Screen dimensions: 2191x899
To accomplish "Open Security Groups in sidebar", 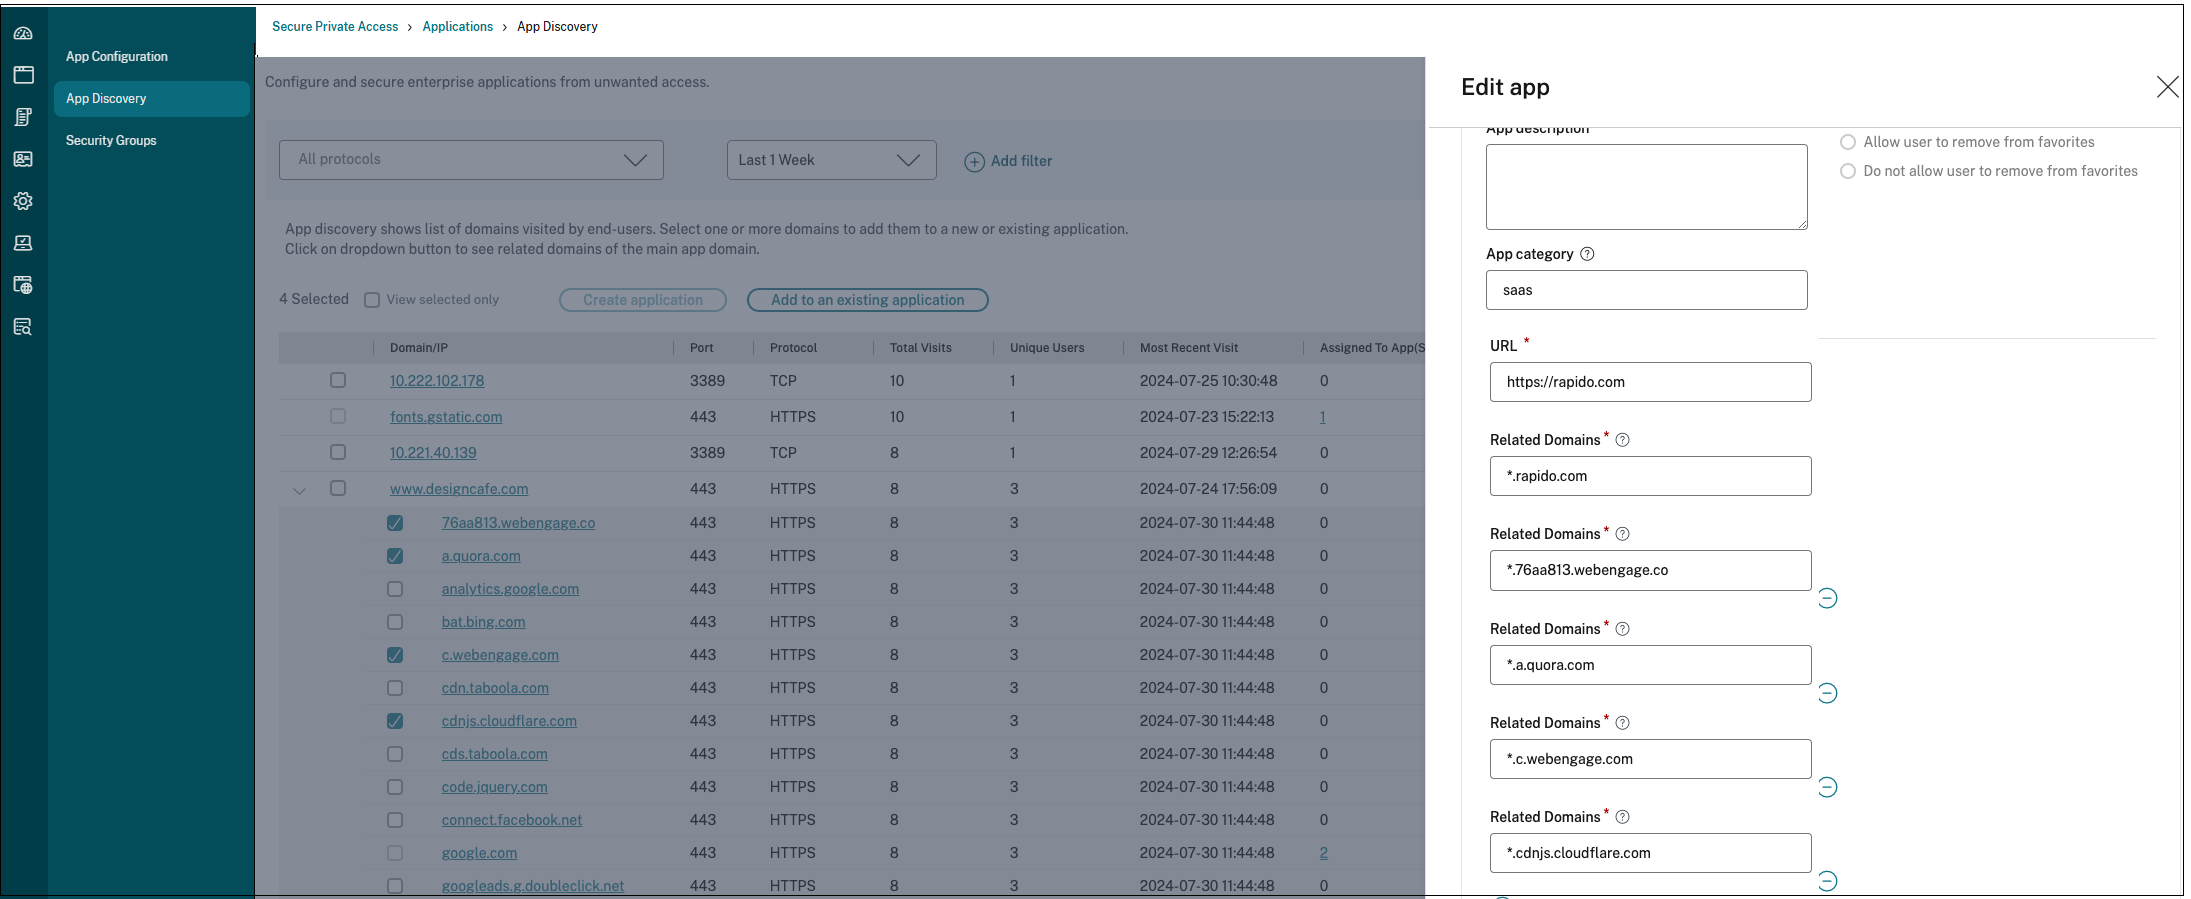I will pyautogui.click(x=111, y=141).
